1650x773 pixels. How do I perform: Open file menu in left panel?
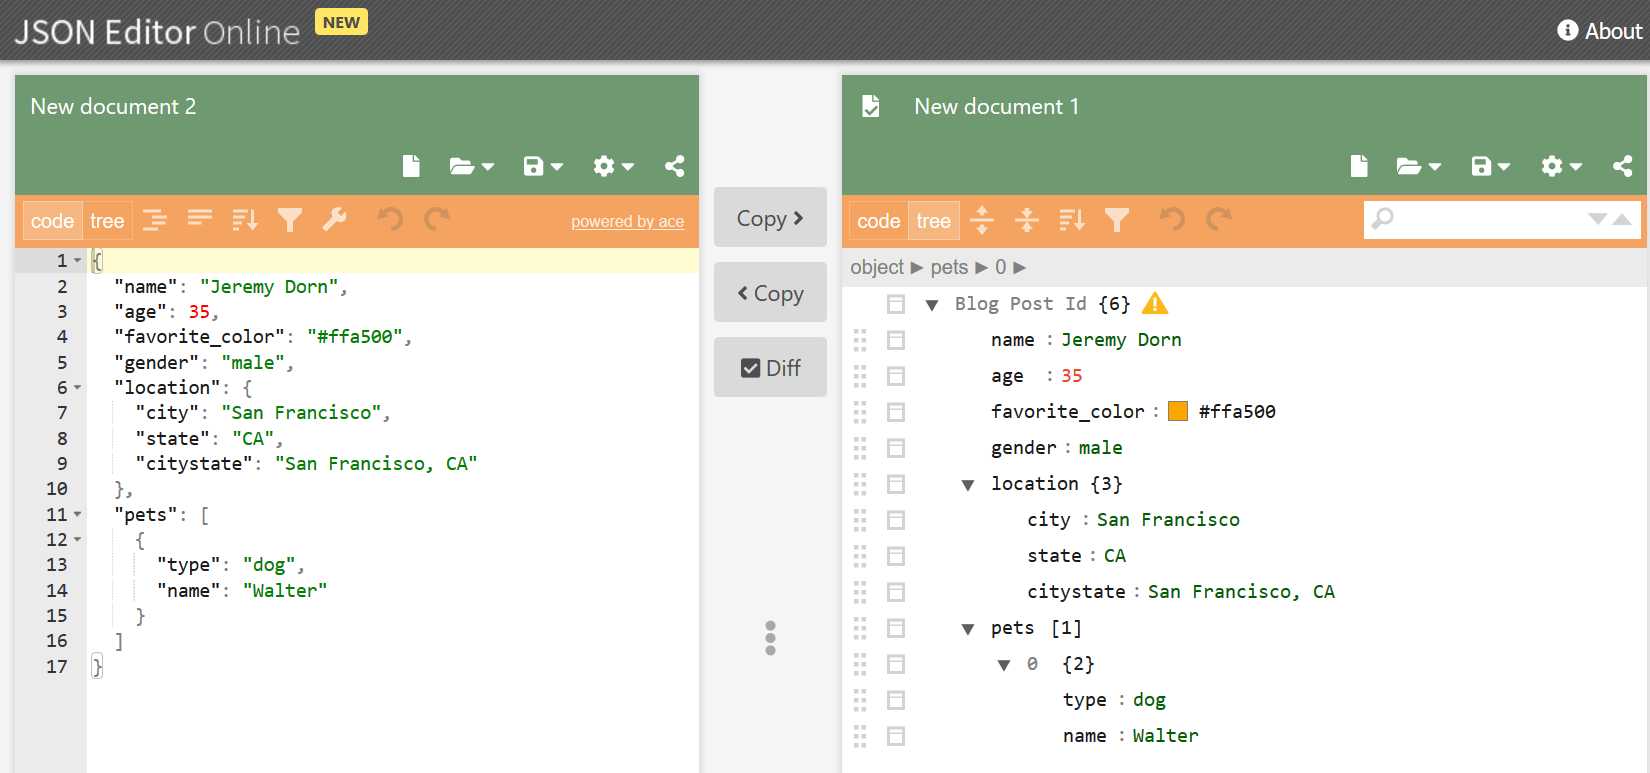coord(472,166)
